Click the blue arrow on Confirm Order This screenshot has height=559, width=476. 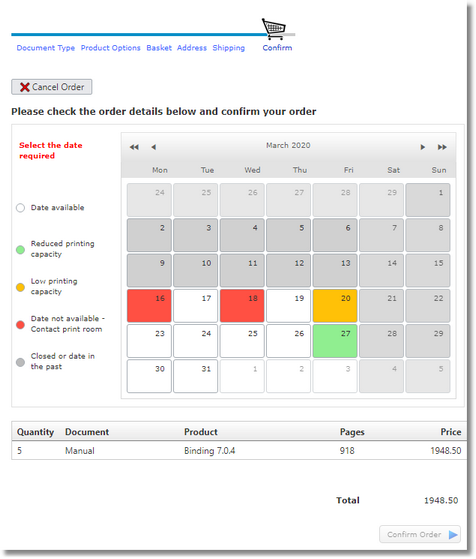[453, 535]
